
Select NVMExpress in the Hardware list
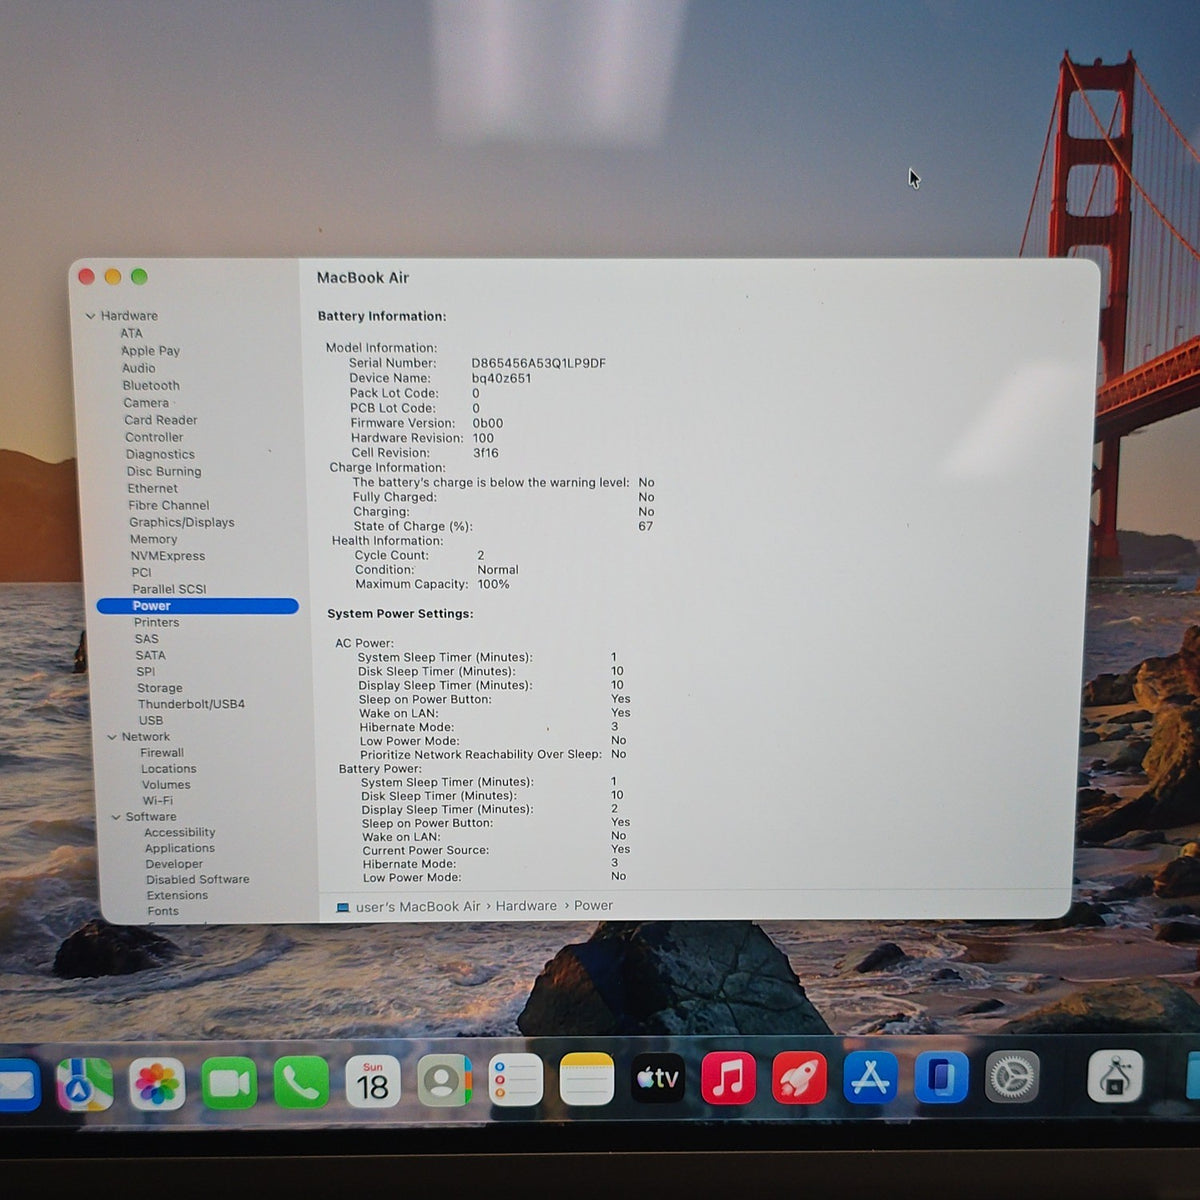[167, 556]
